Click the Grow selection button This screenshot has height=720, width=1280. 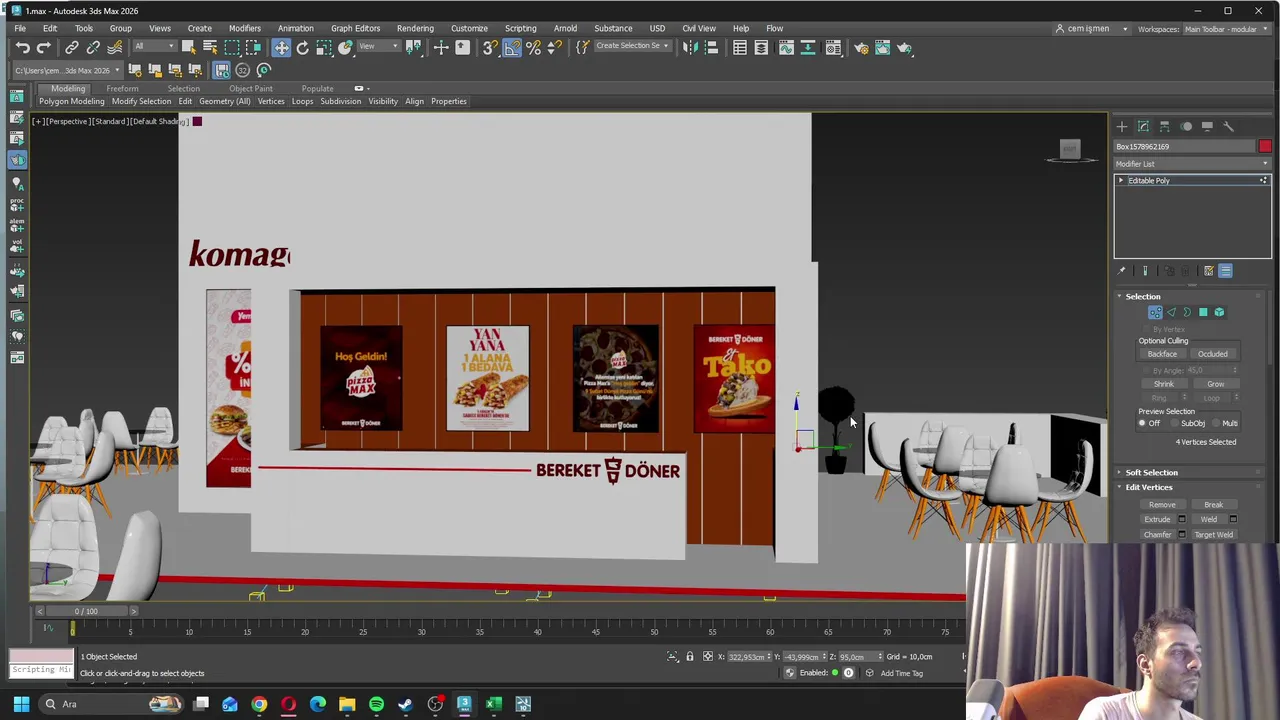tap(1215, 384)
